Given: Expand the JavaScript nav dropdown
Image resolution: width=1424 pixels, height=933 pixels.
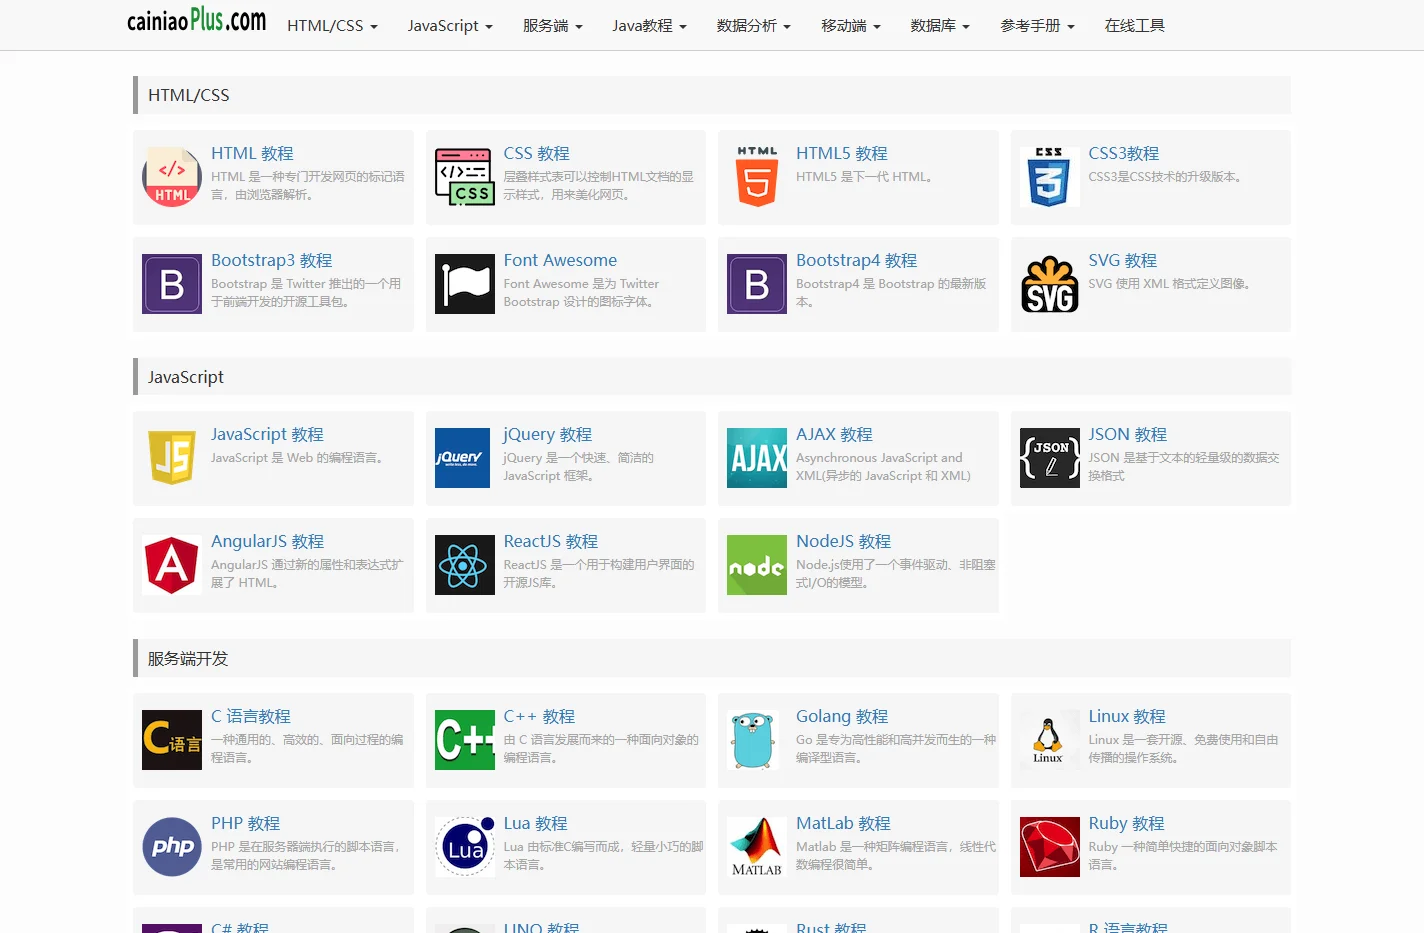Looking at the screenshot, I should [450, 26].
